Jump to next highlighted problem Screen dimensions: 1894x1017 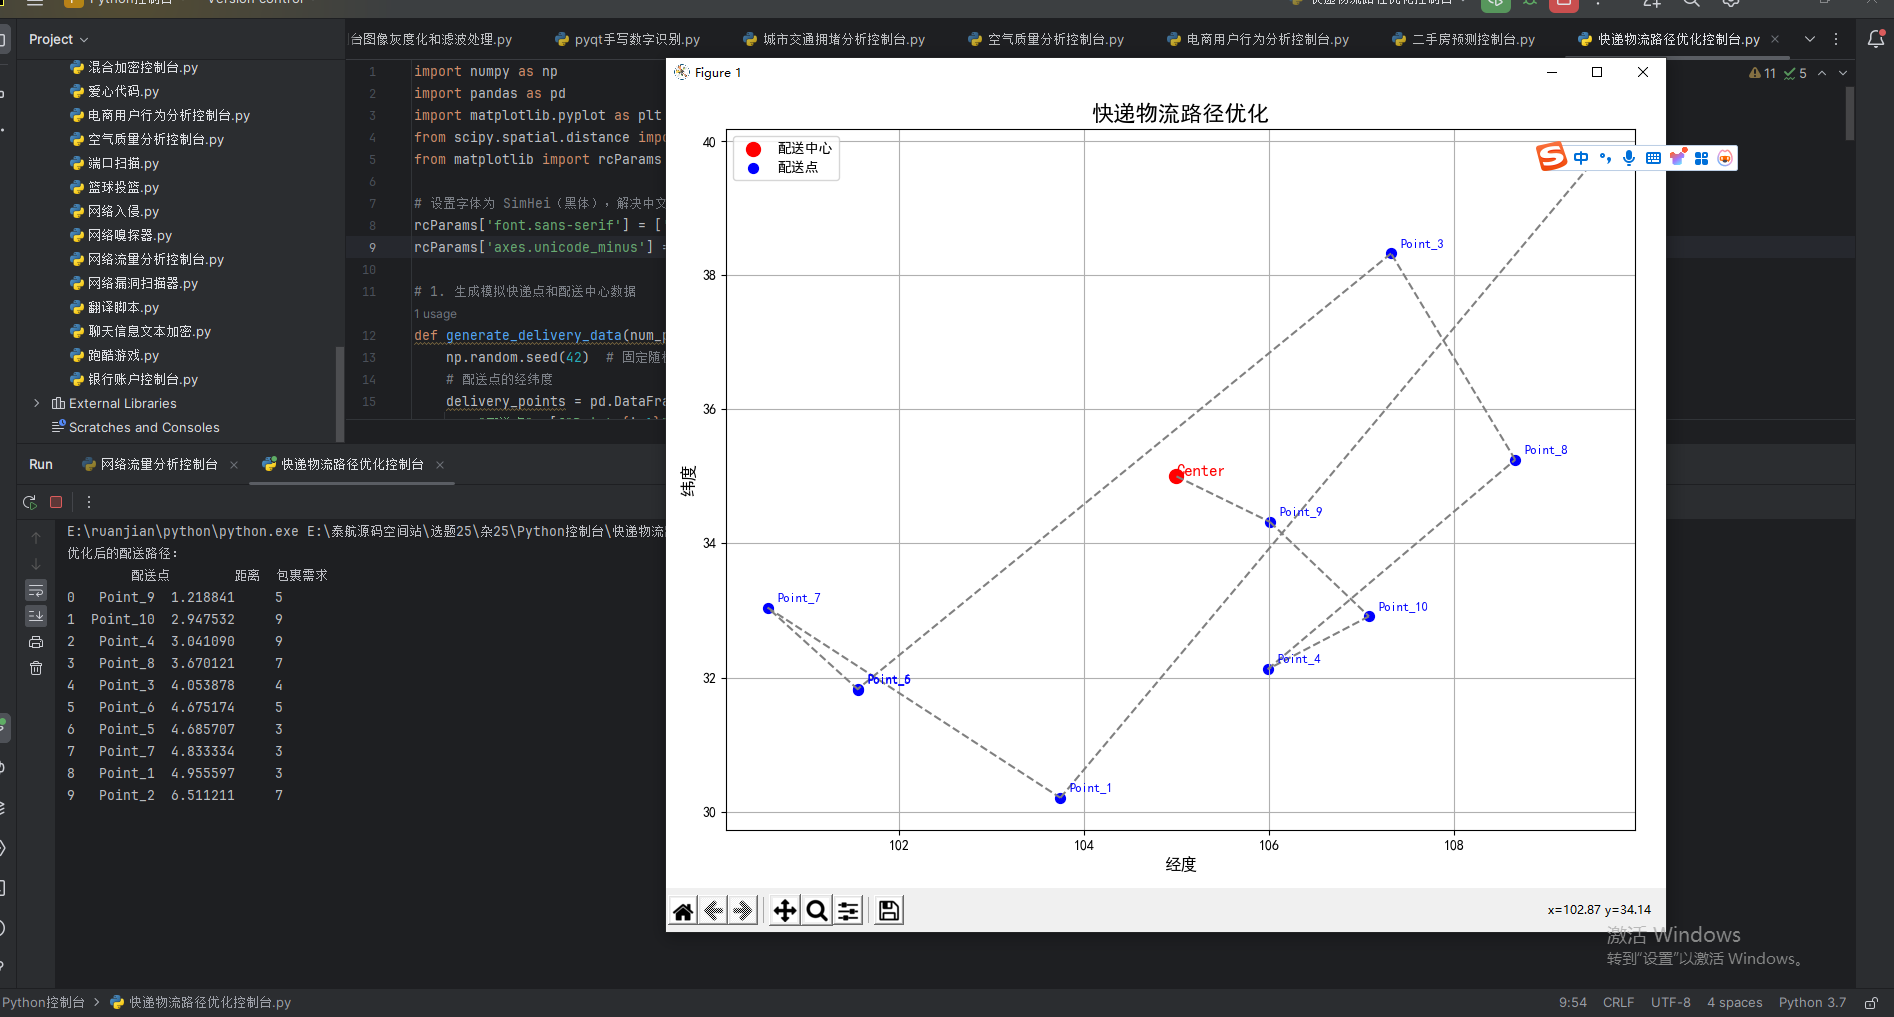pyautogui.click(x=1843, y=73)
